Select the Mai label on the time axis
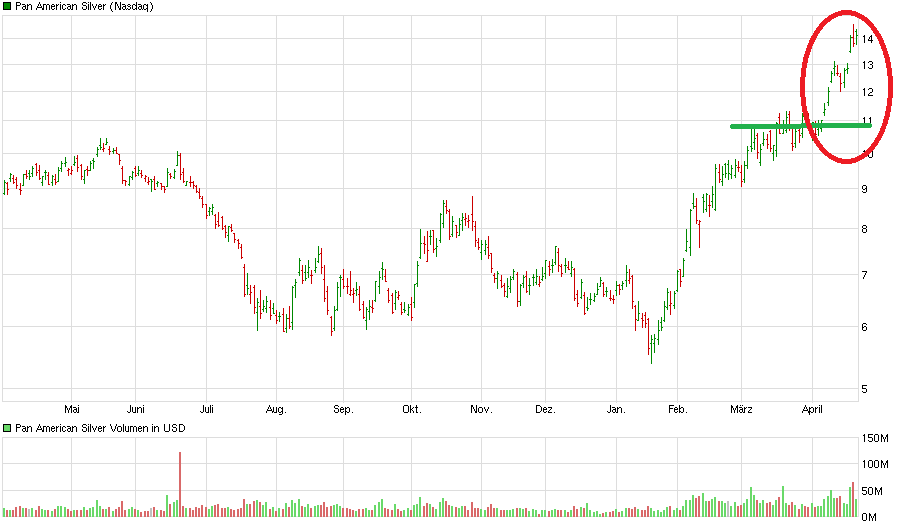 tap(71, 409)
